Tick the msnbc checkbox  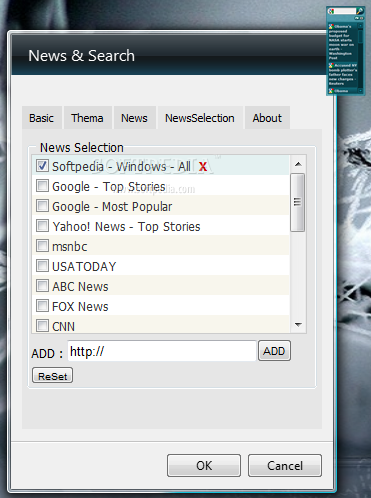pyautogui.click(x=42, y=245)
